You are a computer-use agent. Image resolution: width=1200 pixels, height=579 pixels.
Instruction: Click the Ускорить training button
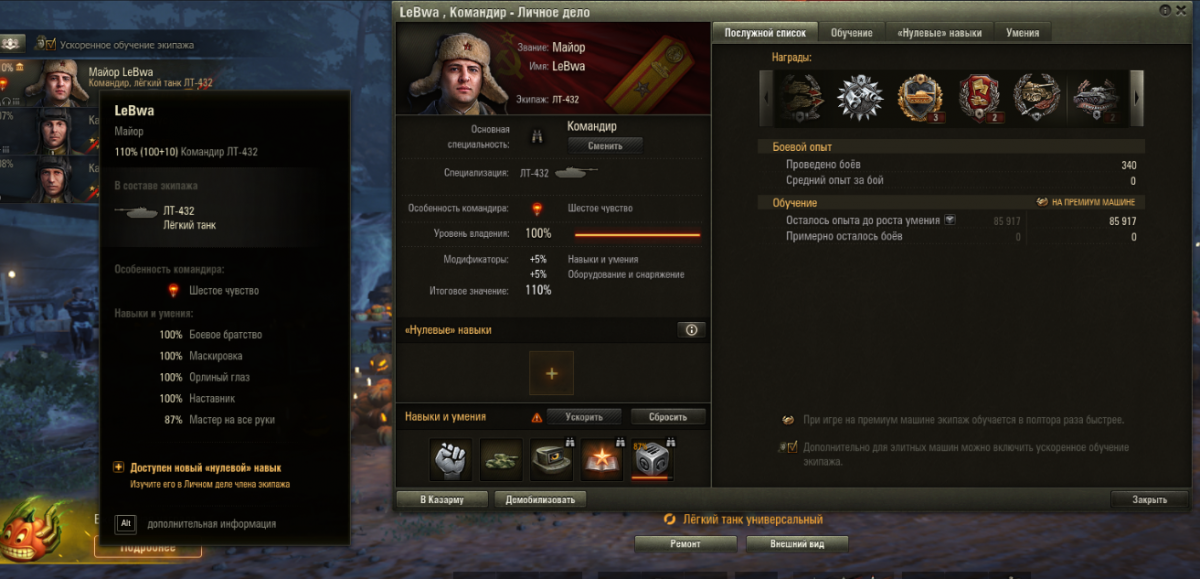tap(583, 417)
